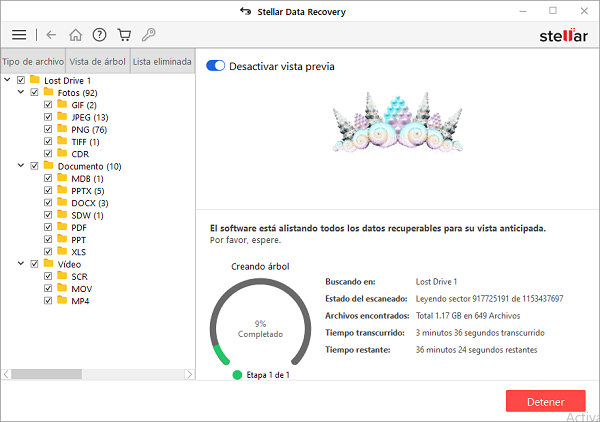Click the Fotos folder icon
Image resolution: width=600 pixels, height=422 pixels.
click(48, 92)
